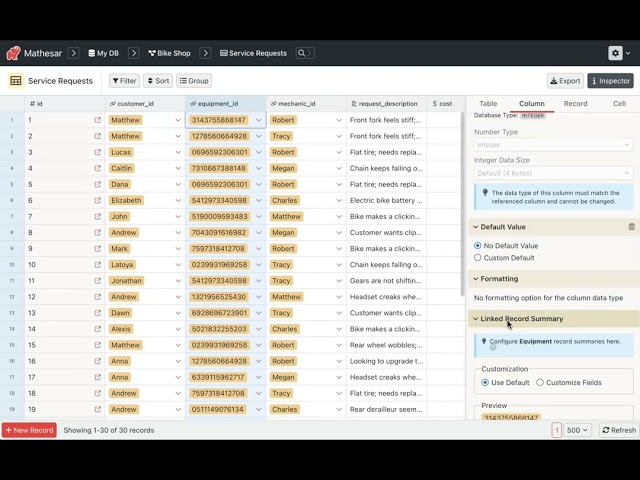The height and width of the screenshot is (480, 640).
Task: Expand breadcrumb chevron after Mathesar
Action: pos(73,53)
